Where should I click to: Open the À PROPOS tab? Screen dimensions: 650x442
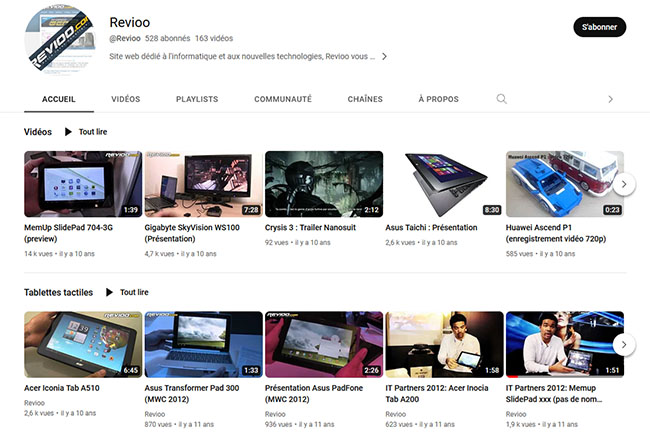pyautogui.click(x=439, y=99)
